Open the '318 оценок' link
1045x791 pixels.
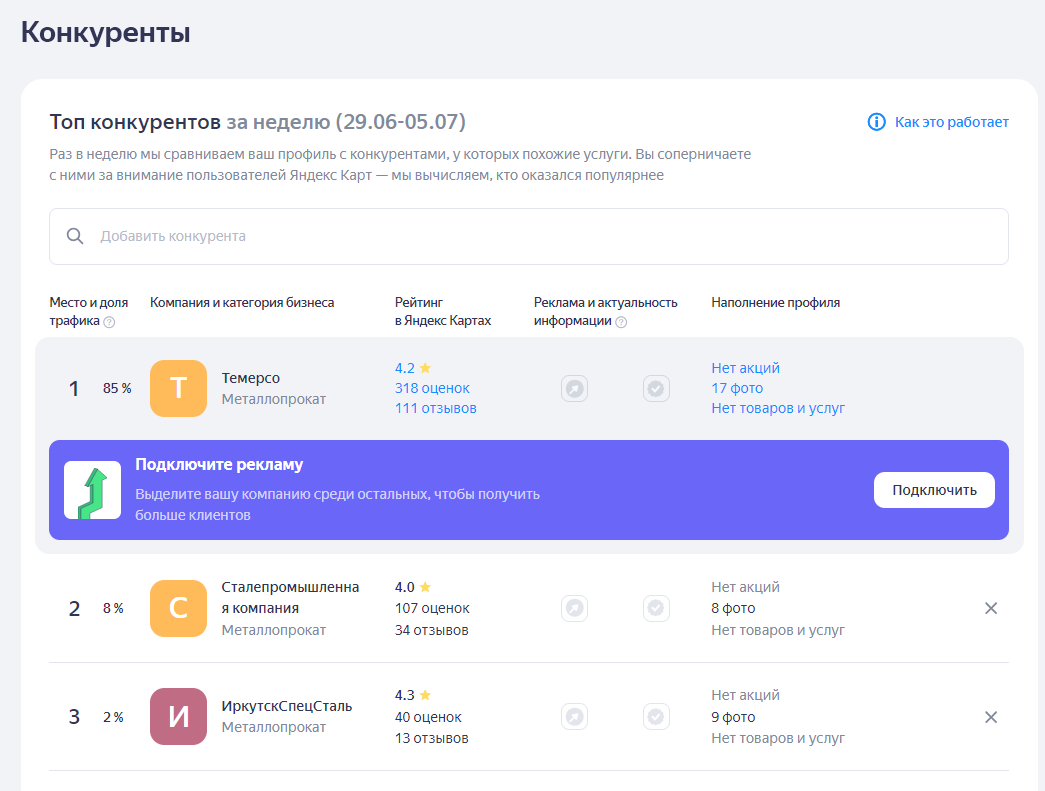[432, 388]
